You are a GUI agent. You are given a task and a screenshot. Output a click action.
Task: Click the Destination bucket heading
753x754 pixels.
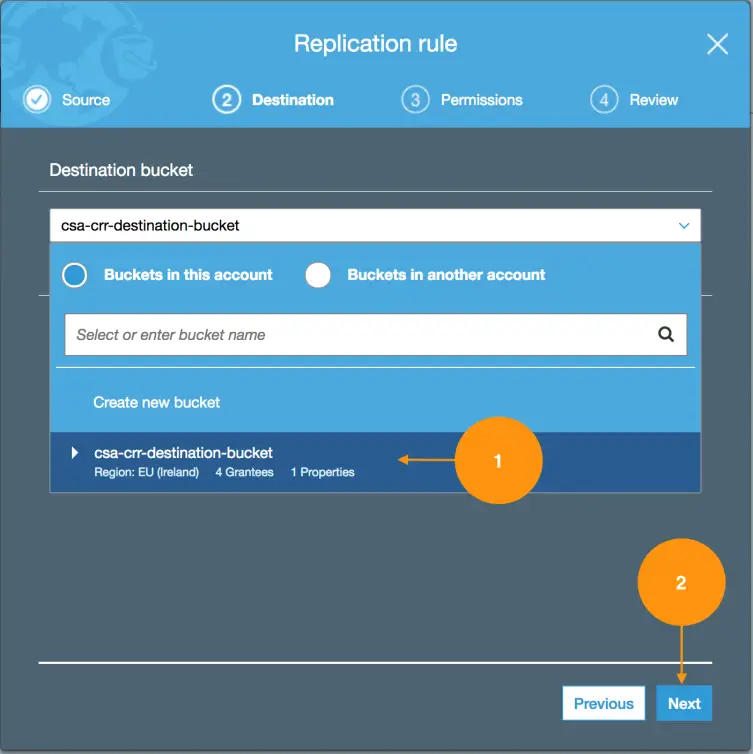[121, 170]
